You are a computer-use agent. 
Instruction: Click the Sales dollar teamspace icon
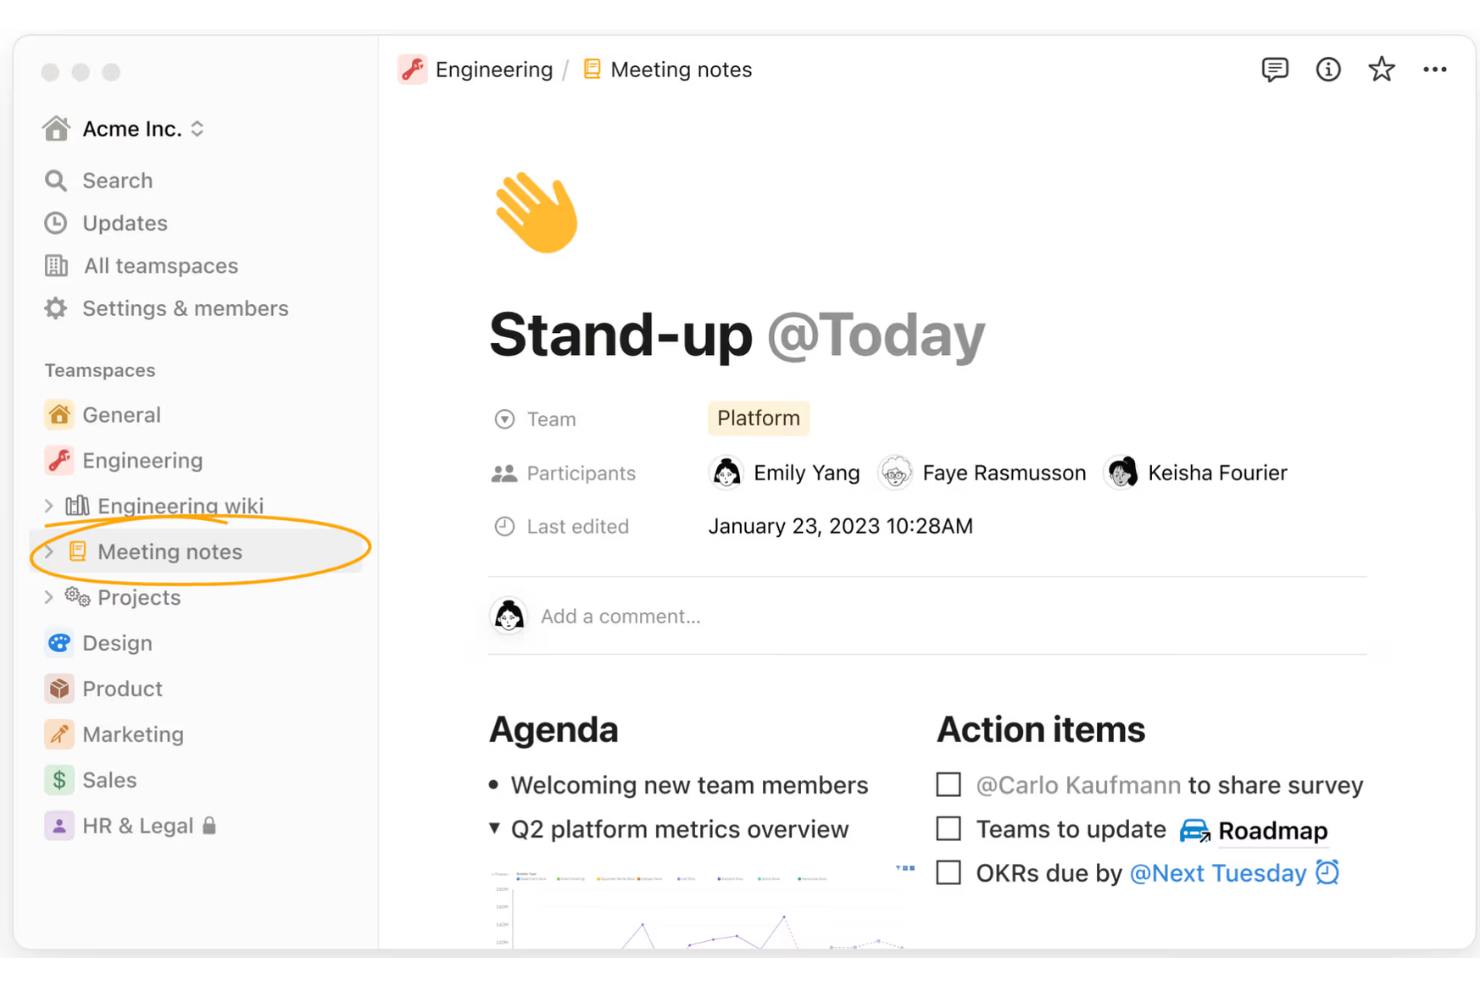click(x=59, y=779)
